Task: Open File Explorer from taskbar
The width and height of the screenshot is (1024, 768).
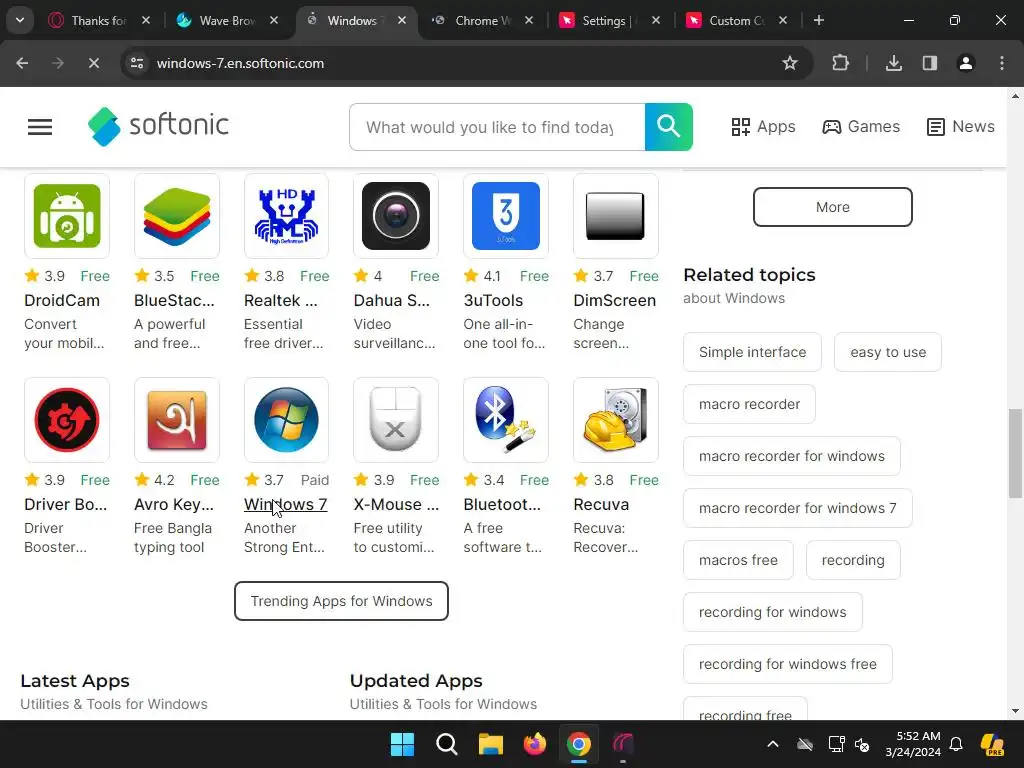Action: click(x=490, y=744)
